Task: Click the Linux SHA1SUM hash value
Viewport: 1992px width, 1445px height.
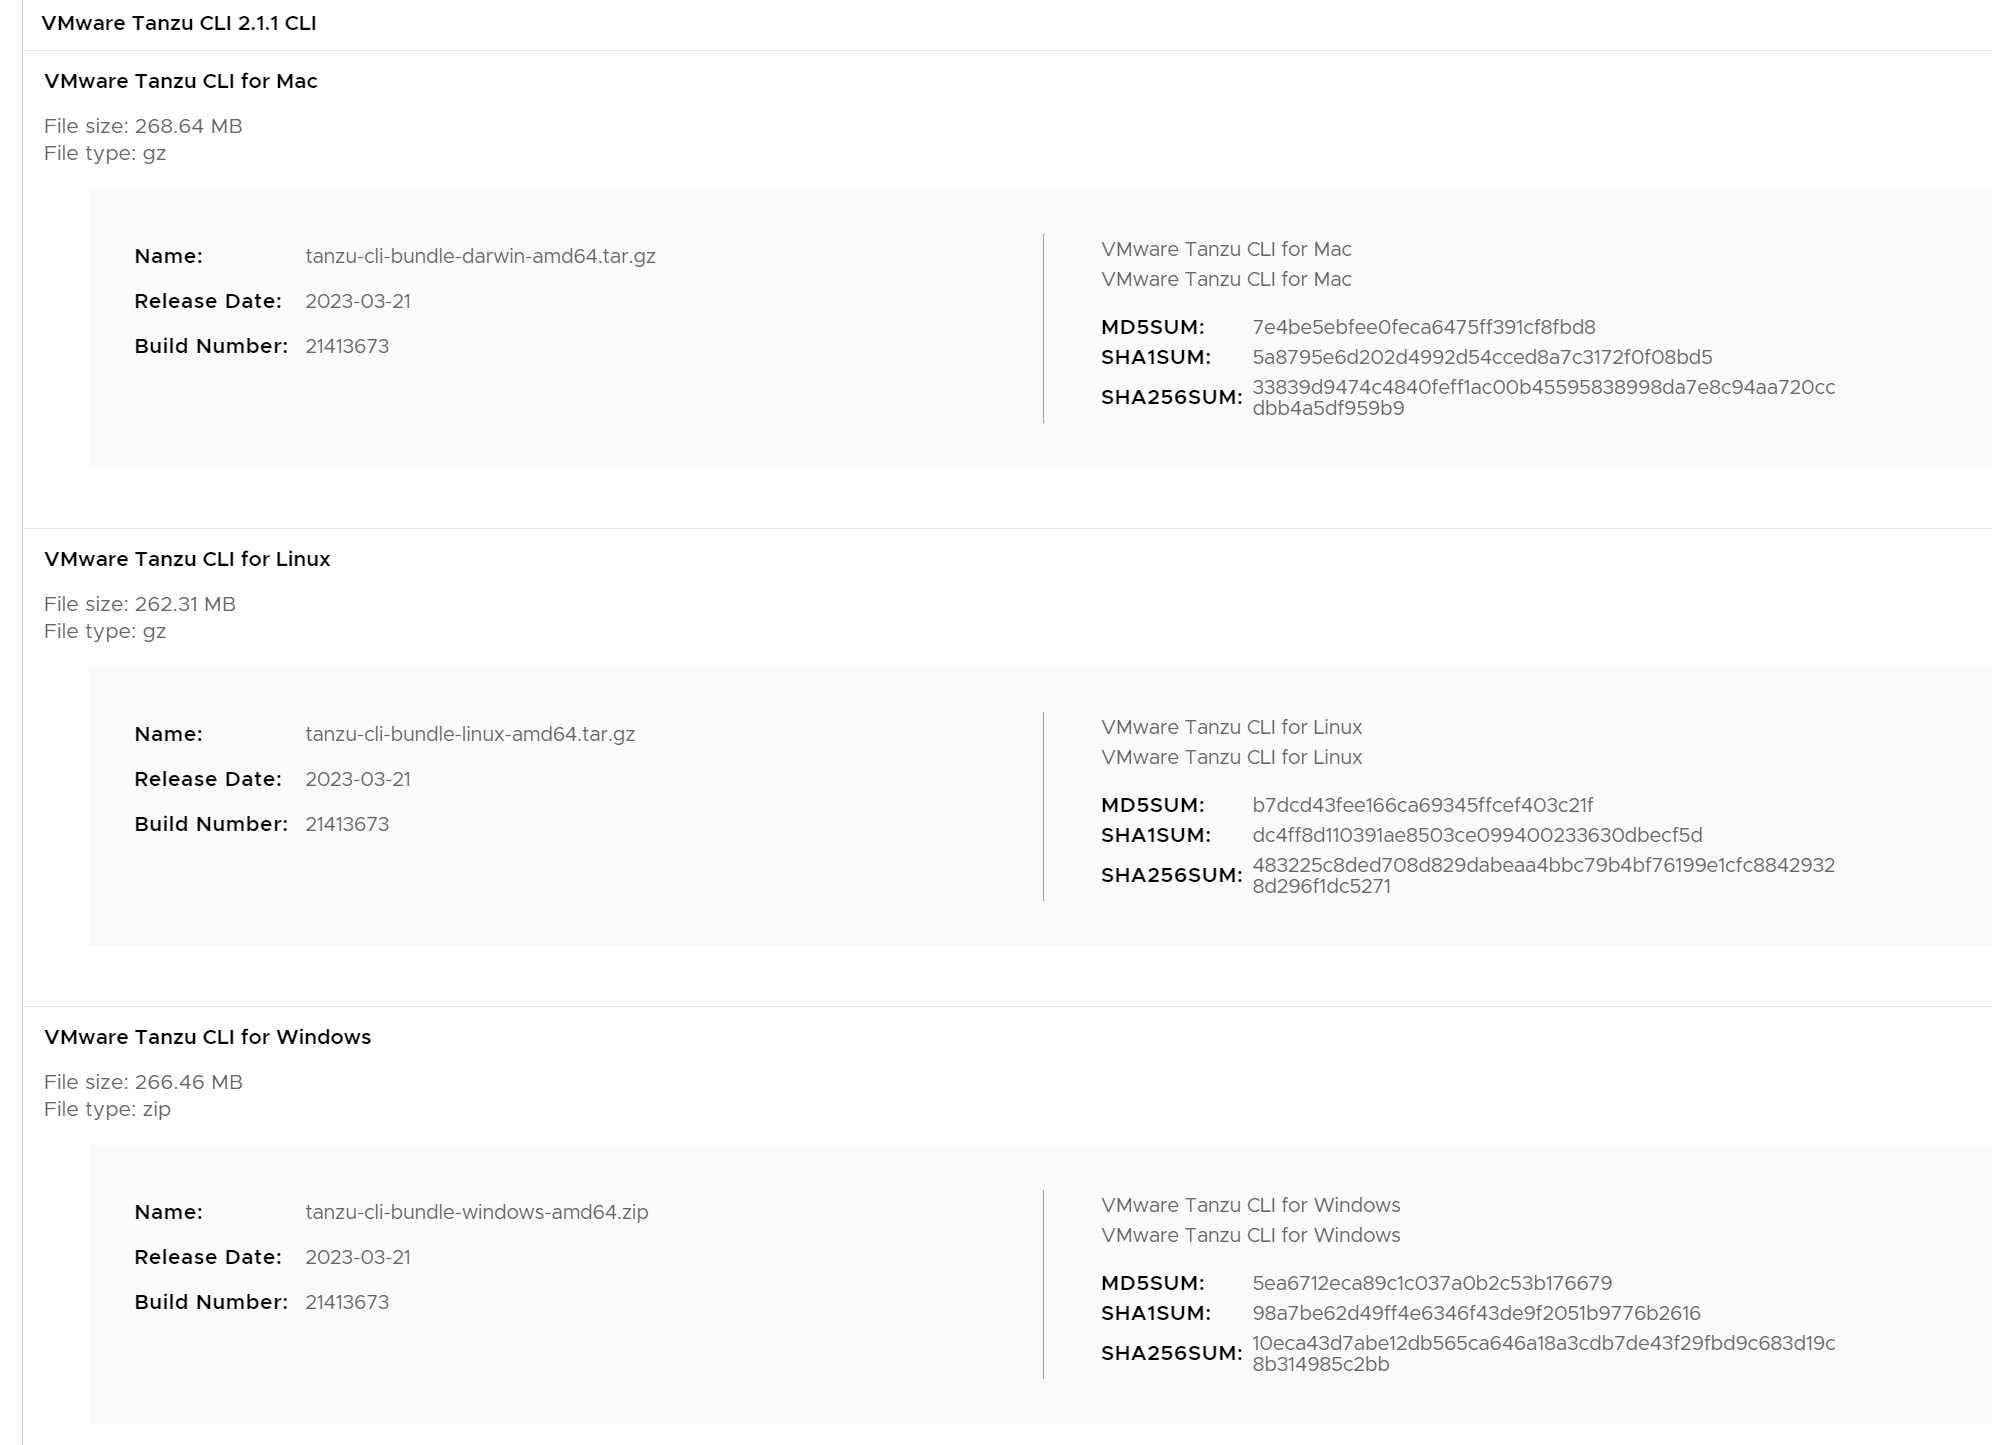Action: 1477,835
